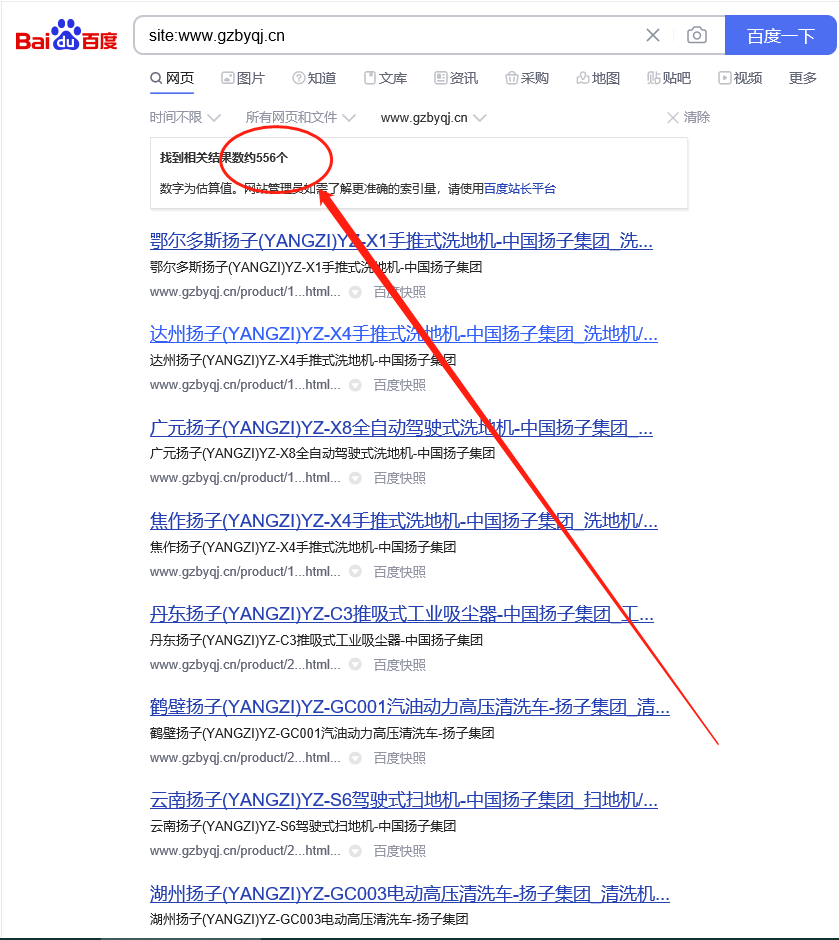The height and width of the screenshot is (940, 839).
Task: Click 百度快照 for 达州 result
Action: (400, 385)
